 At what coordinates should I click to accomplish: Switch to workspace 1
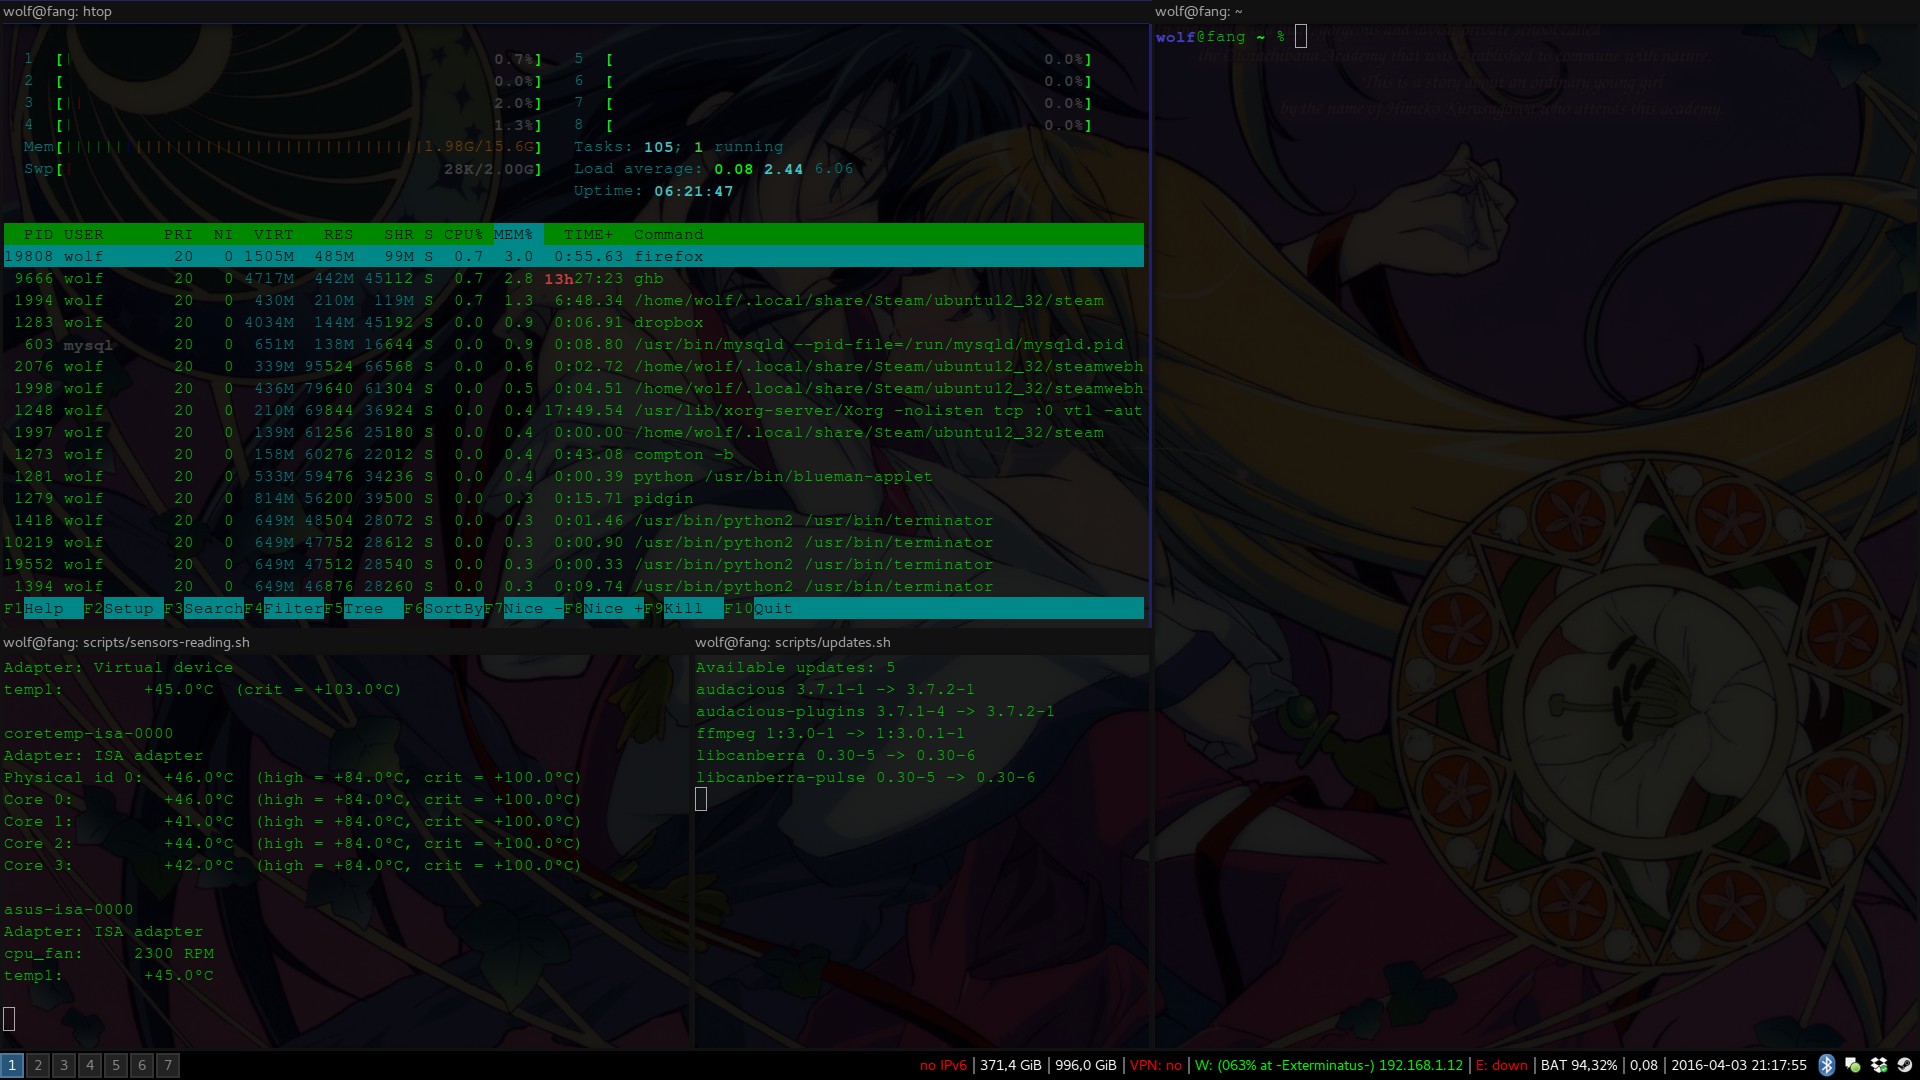click(x=12, y=1065)
